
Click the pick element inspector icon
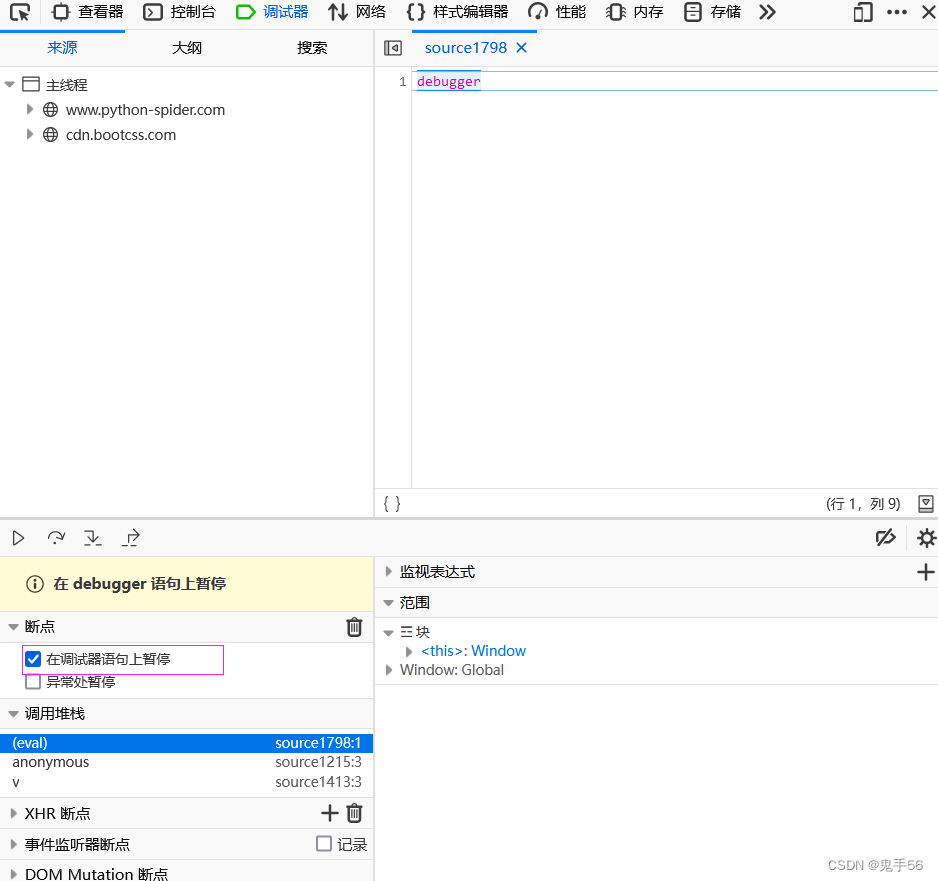coord(19,13)
